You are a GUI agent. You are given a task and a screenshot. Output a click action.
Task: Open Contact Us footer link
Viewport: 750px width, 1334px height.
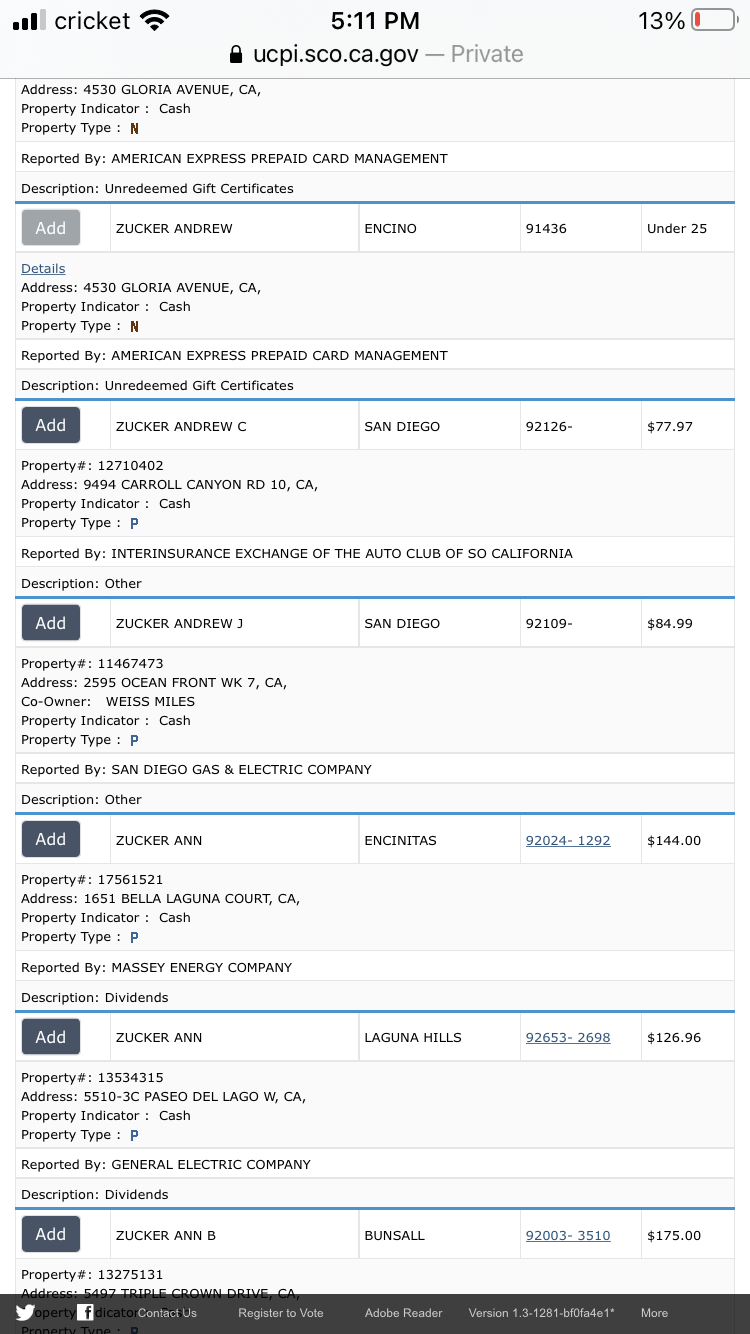point(167,1313)
